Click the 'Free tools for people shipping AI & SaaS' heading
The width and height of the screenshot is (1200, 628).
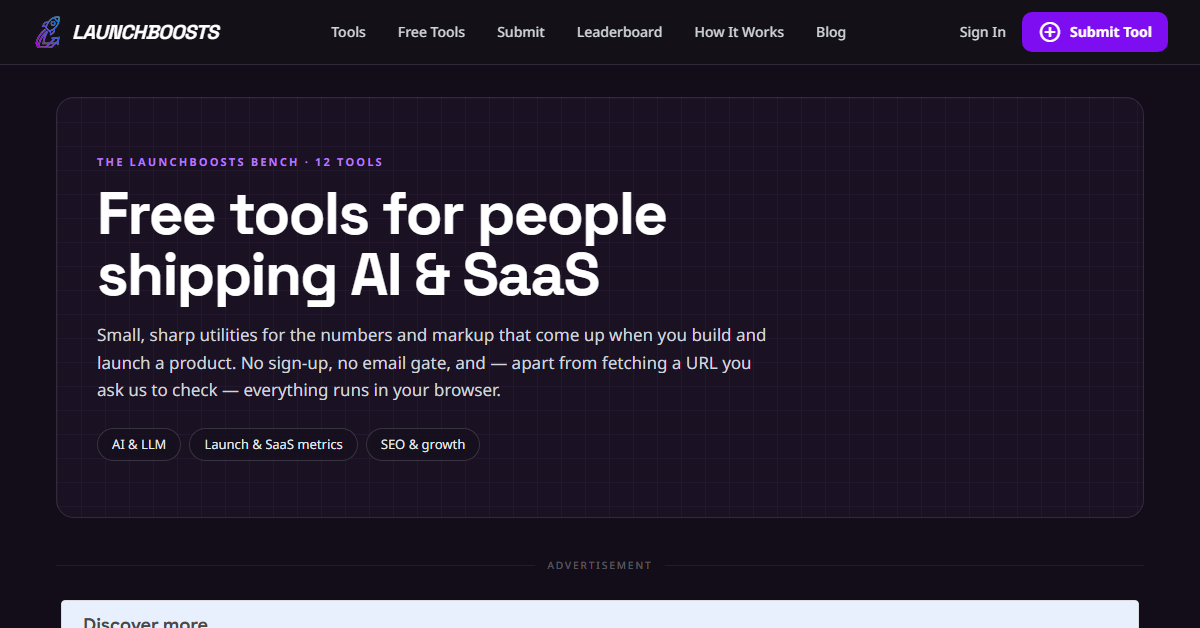[x=382, y=245]
